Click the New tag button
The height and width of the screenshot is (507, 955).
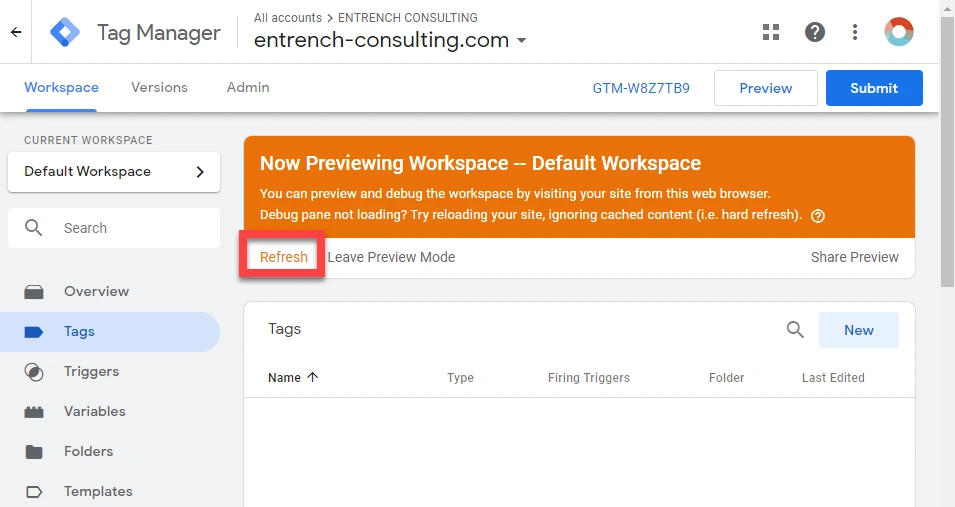[x=859, y=330]
